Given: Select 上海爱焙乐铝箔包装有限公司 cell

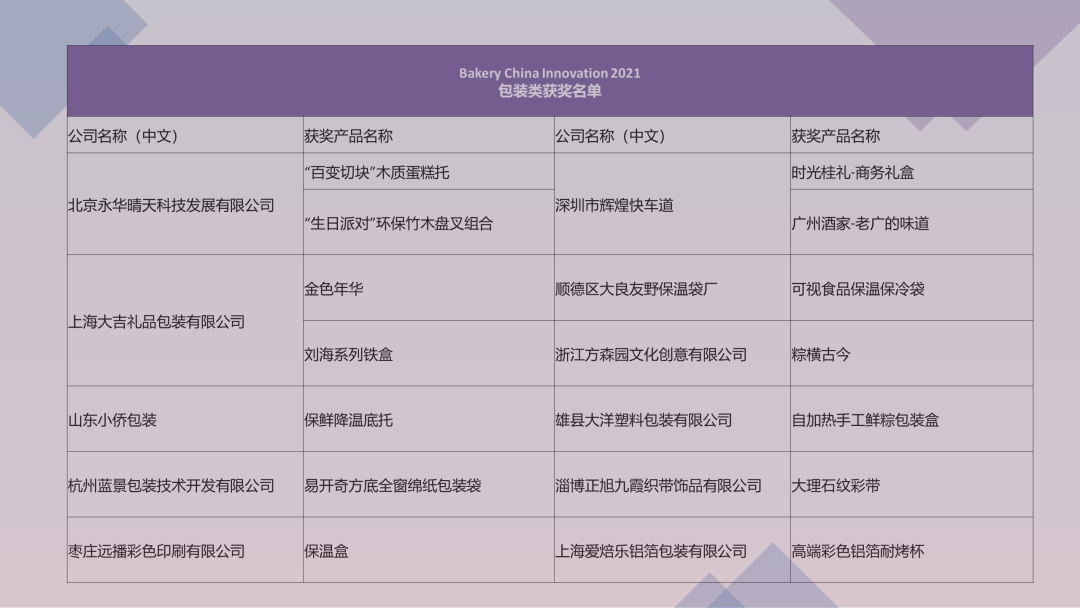Looking at the screenshot, I should coord(672,550).
